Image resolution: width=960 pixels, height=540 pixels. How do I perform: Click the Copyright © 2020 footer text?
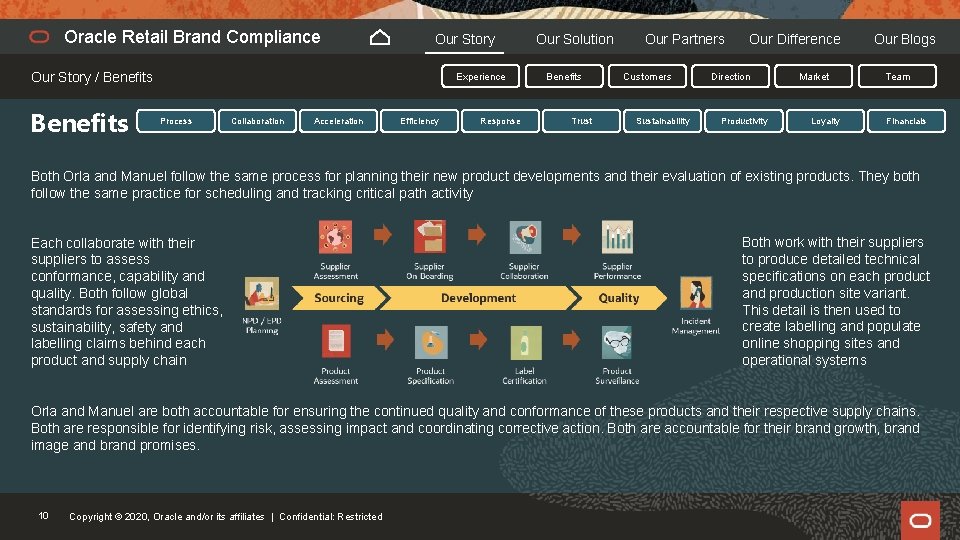tap(167, 517)
